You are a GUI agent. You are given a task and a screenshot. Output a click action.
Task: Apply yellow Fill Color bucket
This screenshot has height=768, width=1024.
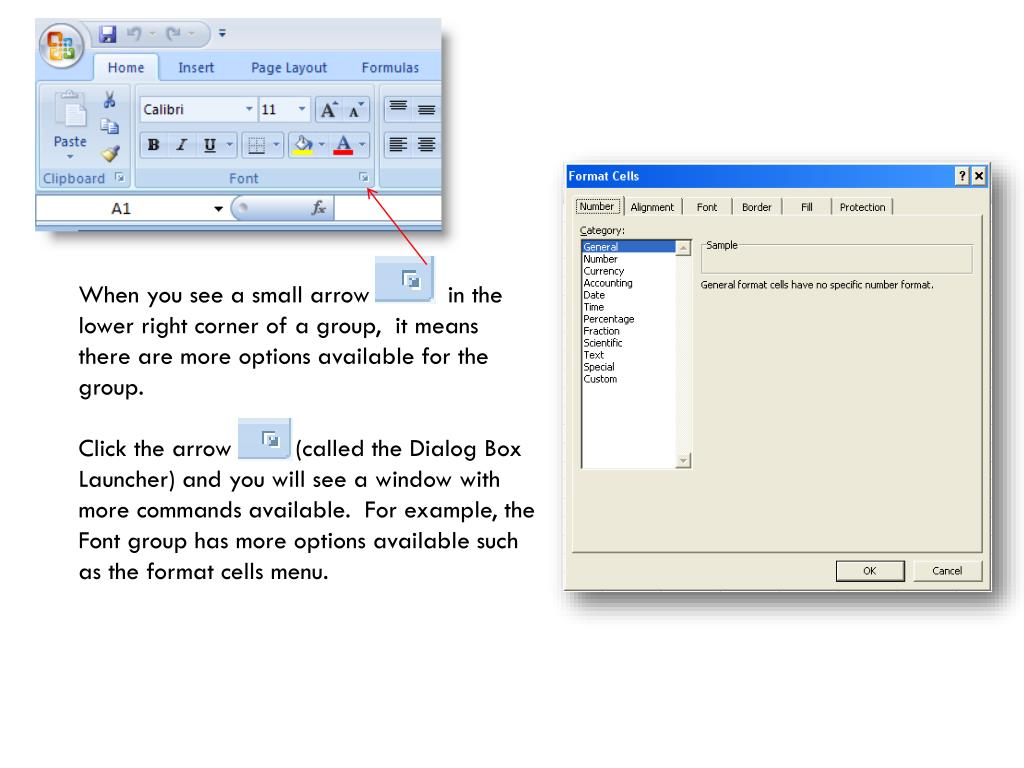(302, 145)
